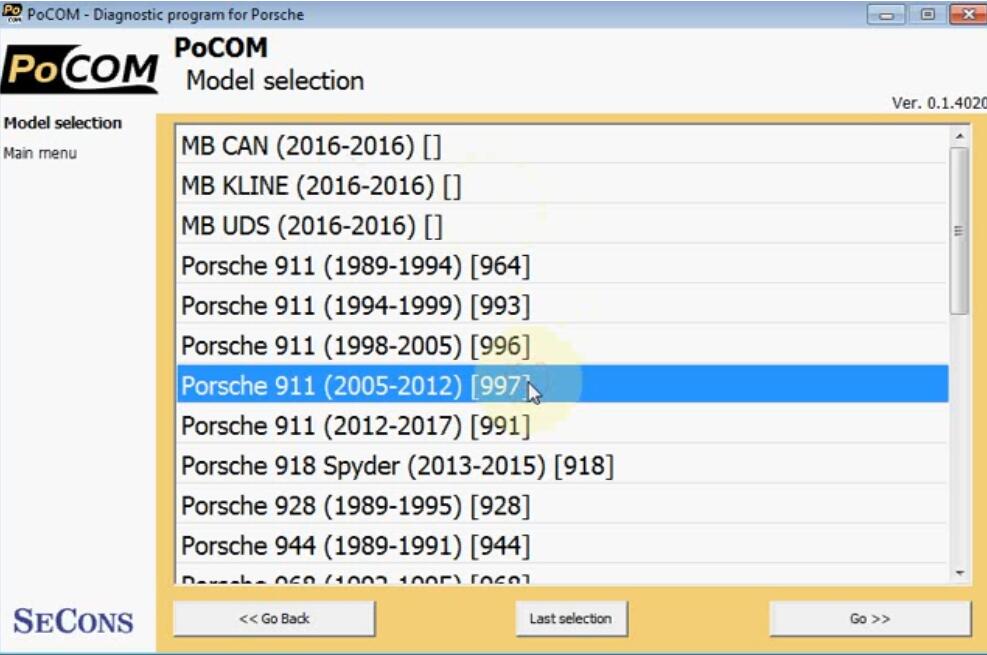Image resolution: width=987 pixels, height=655 pixels.
Task: Click the << Go Back button
Action: [274, 619]
